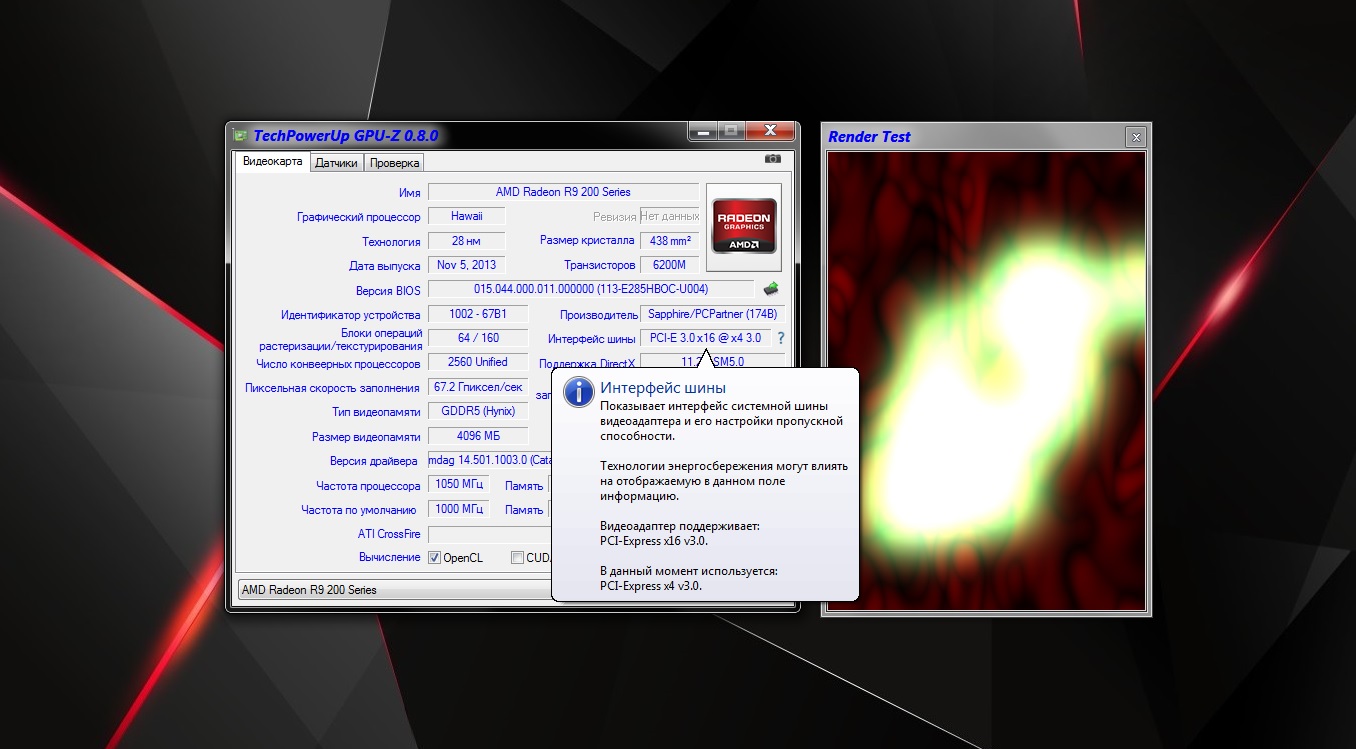Screen dimensions: 1356x749
Task: Click the default clock field '1000 МГц'
Action: [x=459, y=509]
